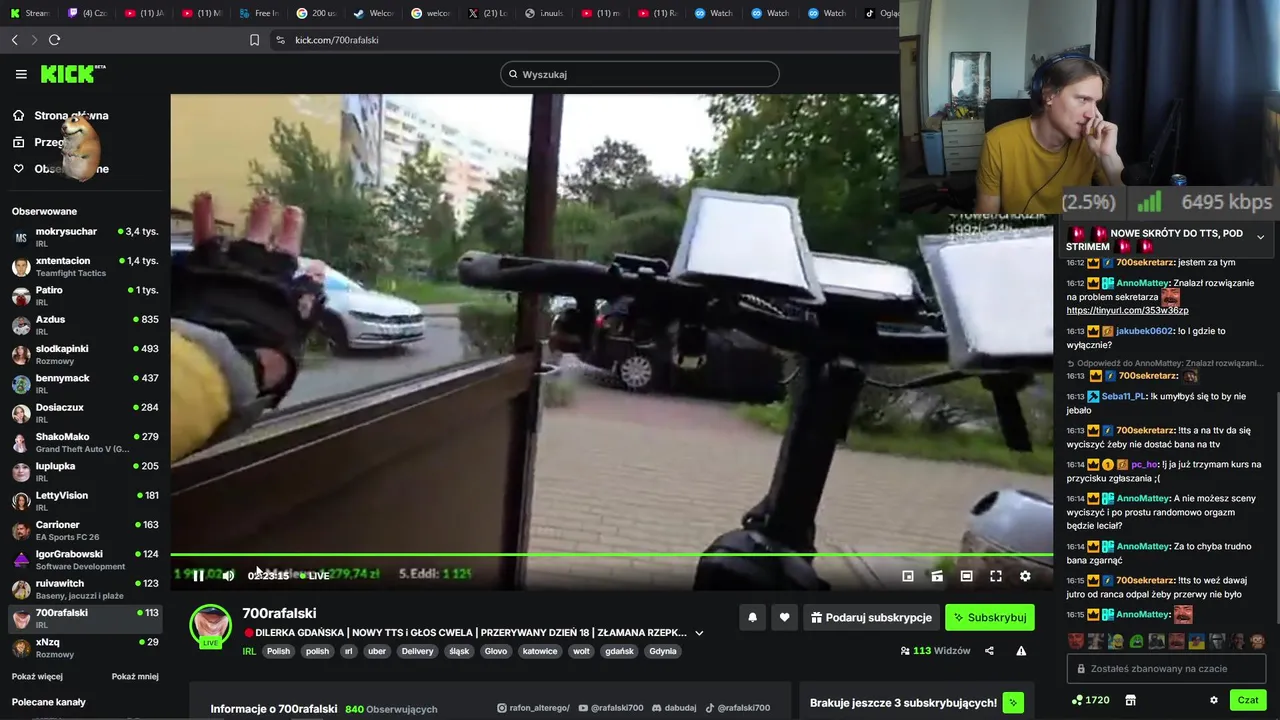This screenshot has height=720, width=1280.
Task: Click Pokaż mniej in sidebar
Action: (x=135, y=677)
